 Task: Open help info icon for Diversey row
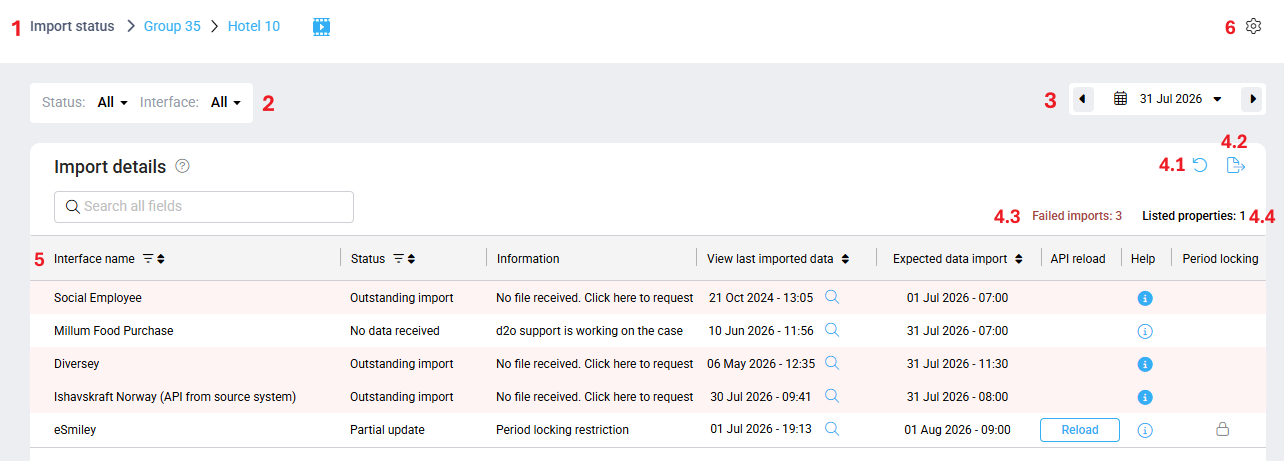pos(1146,364)
